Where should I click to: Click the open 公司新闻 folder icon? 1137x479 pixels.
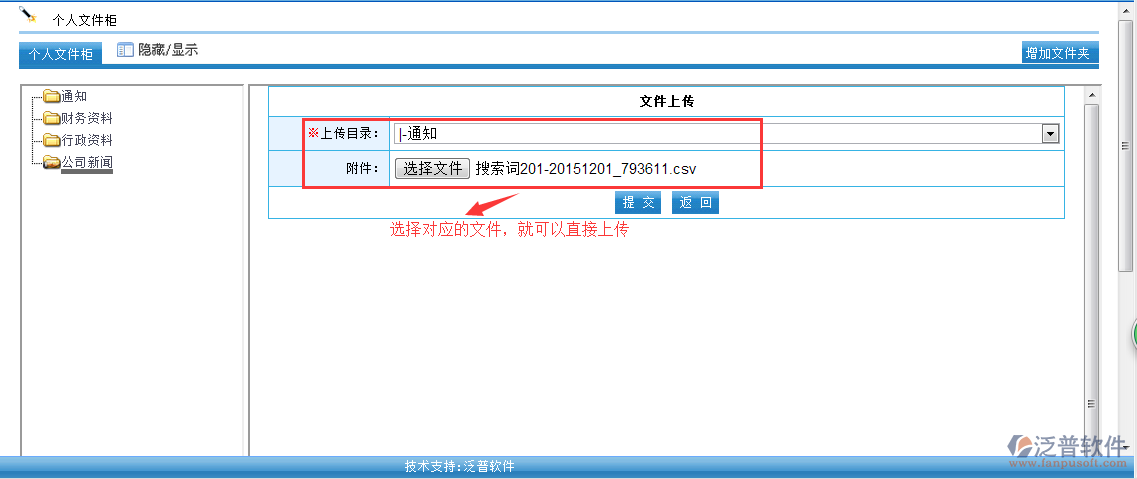51,162
